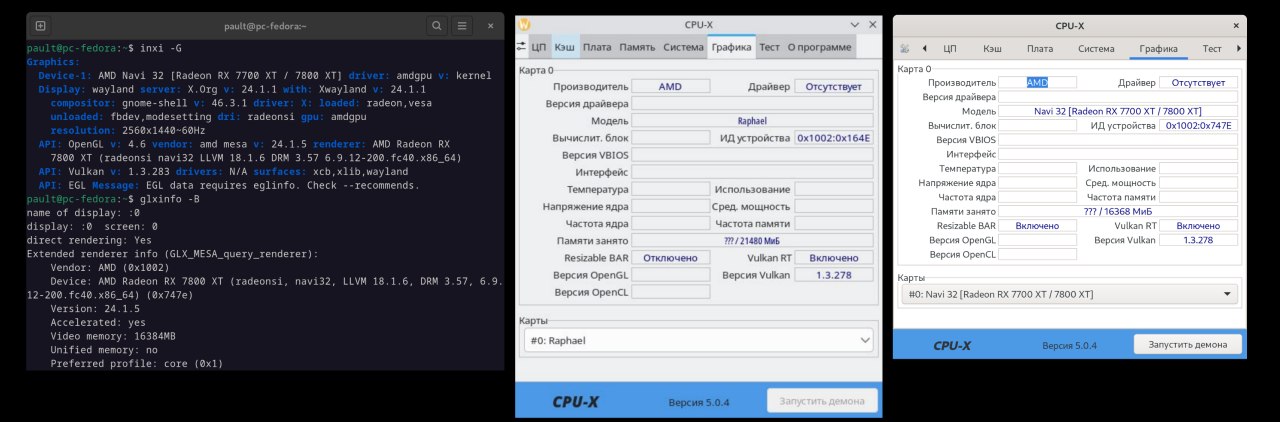
Task: Open the Тест tab in middle CPU-X window
Action: pos(769,47)
